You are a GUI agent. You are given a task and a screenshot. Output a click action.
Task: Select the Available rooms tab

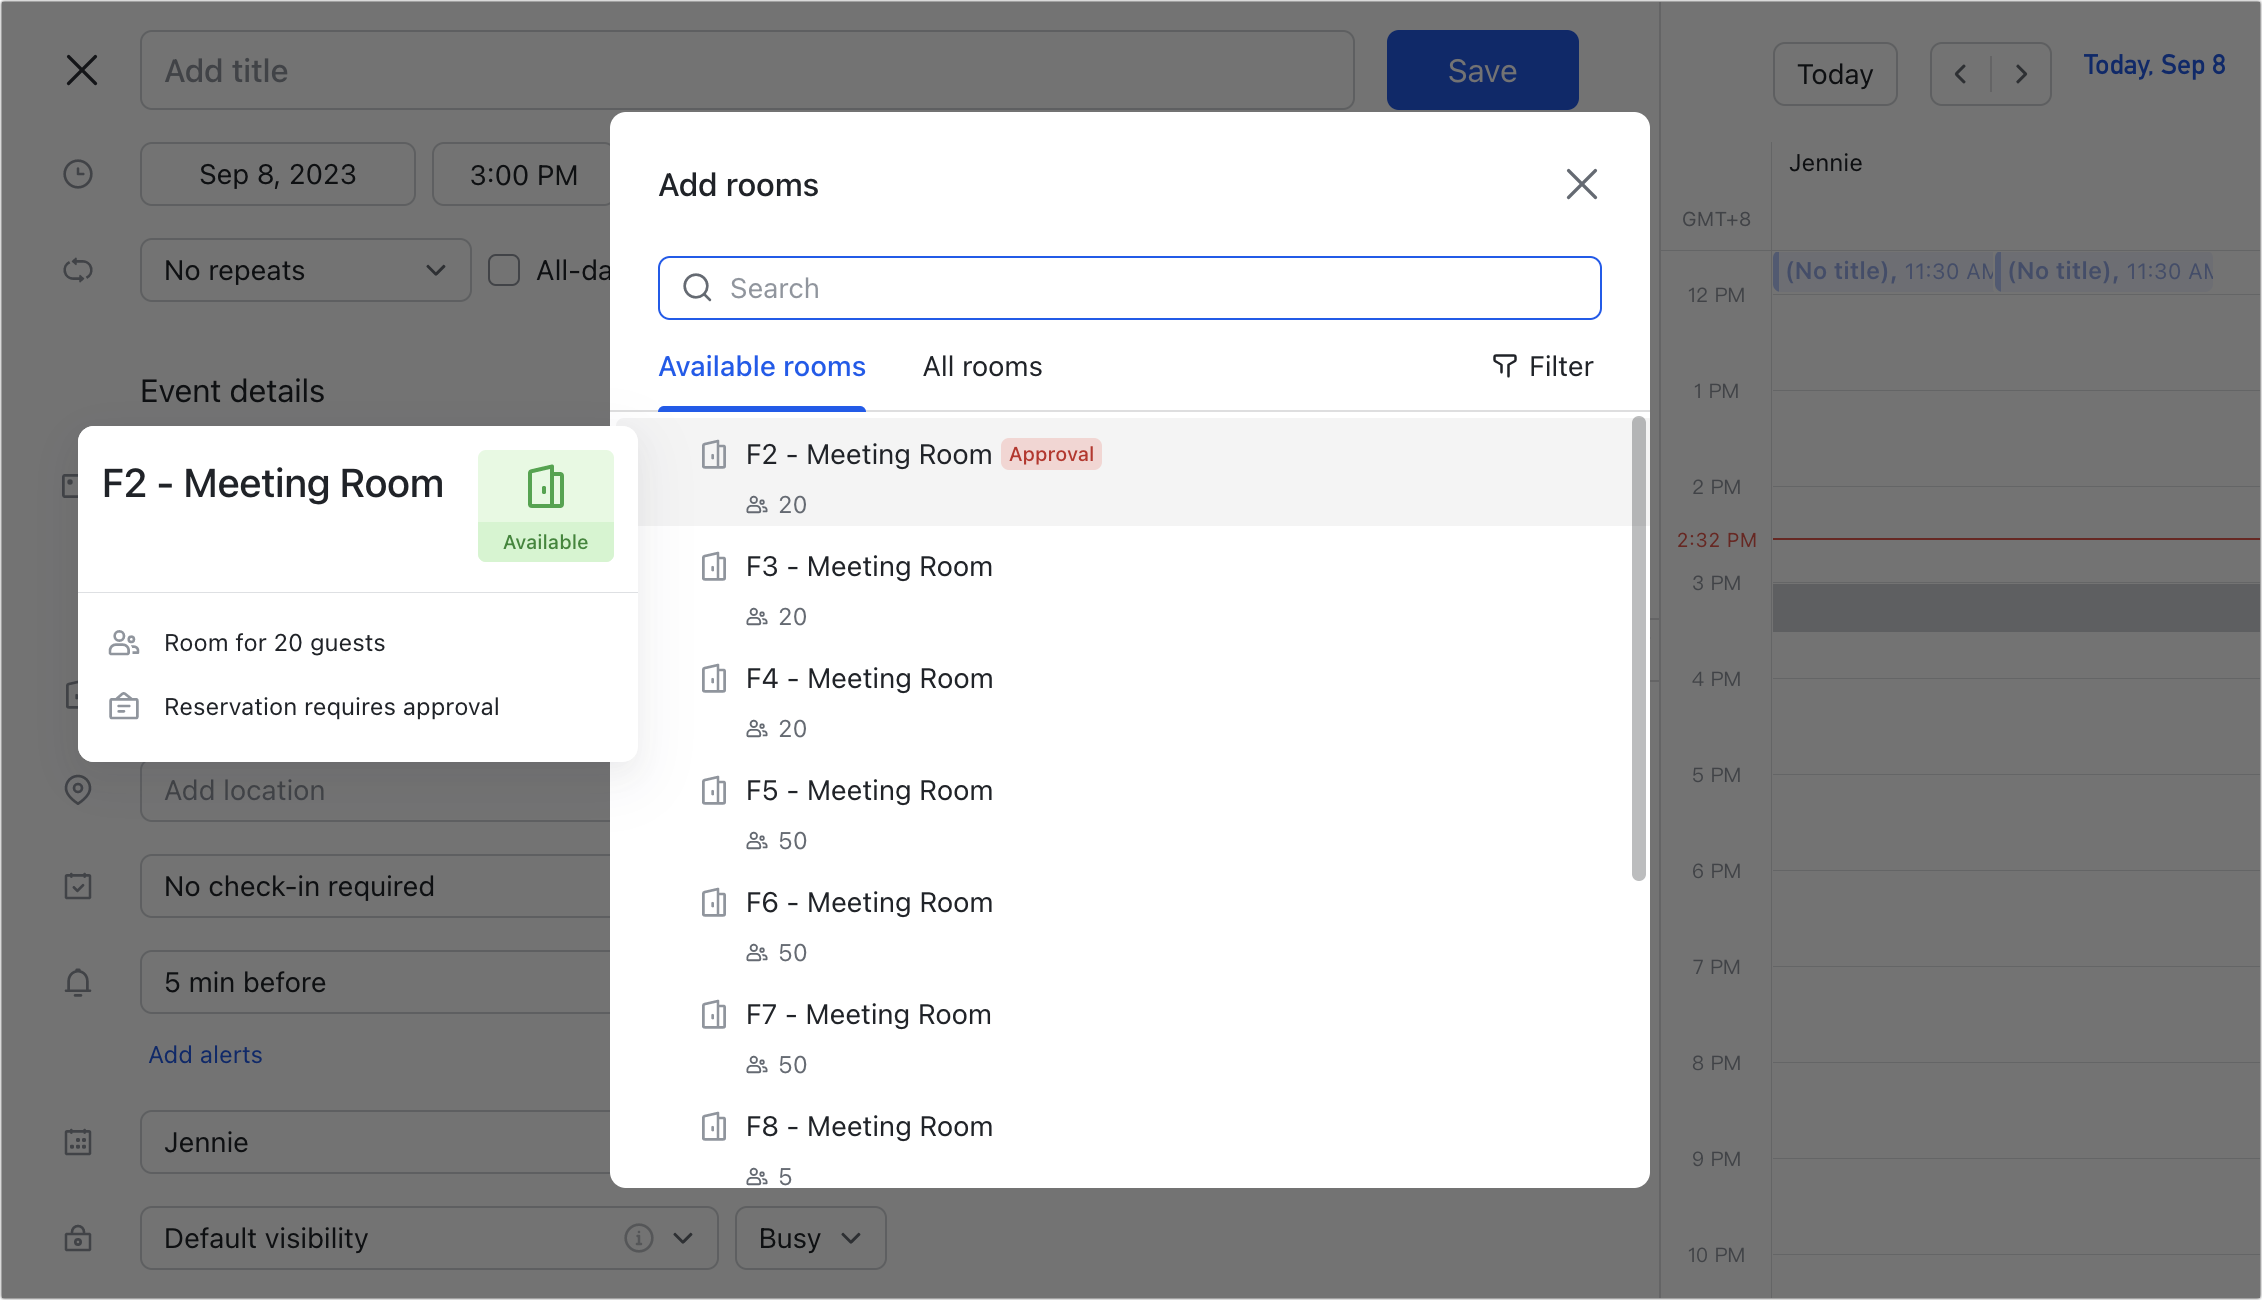pos(761,366)
